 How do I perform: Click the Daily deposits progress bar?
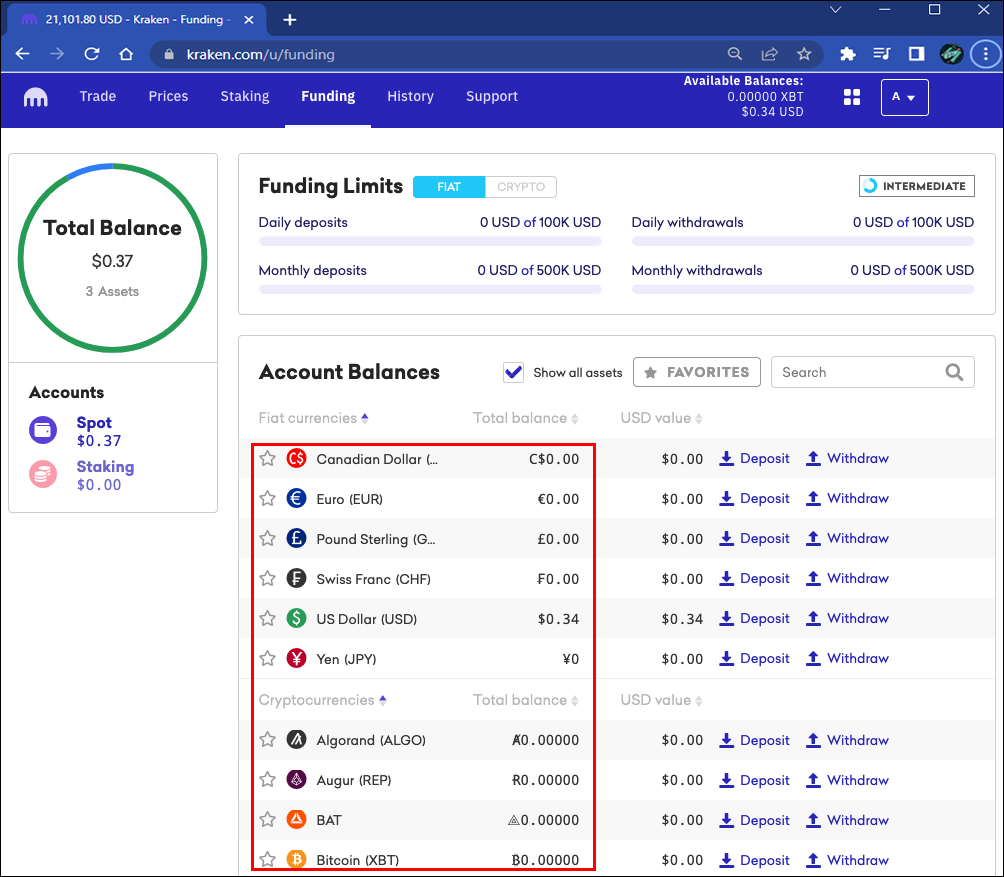[x=430, y=241]
